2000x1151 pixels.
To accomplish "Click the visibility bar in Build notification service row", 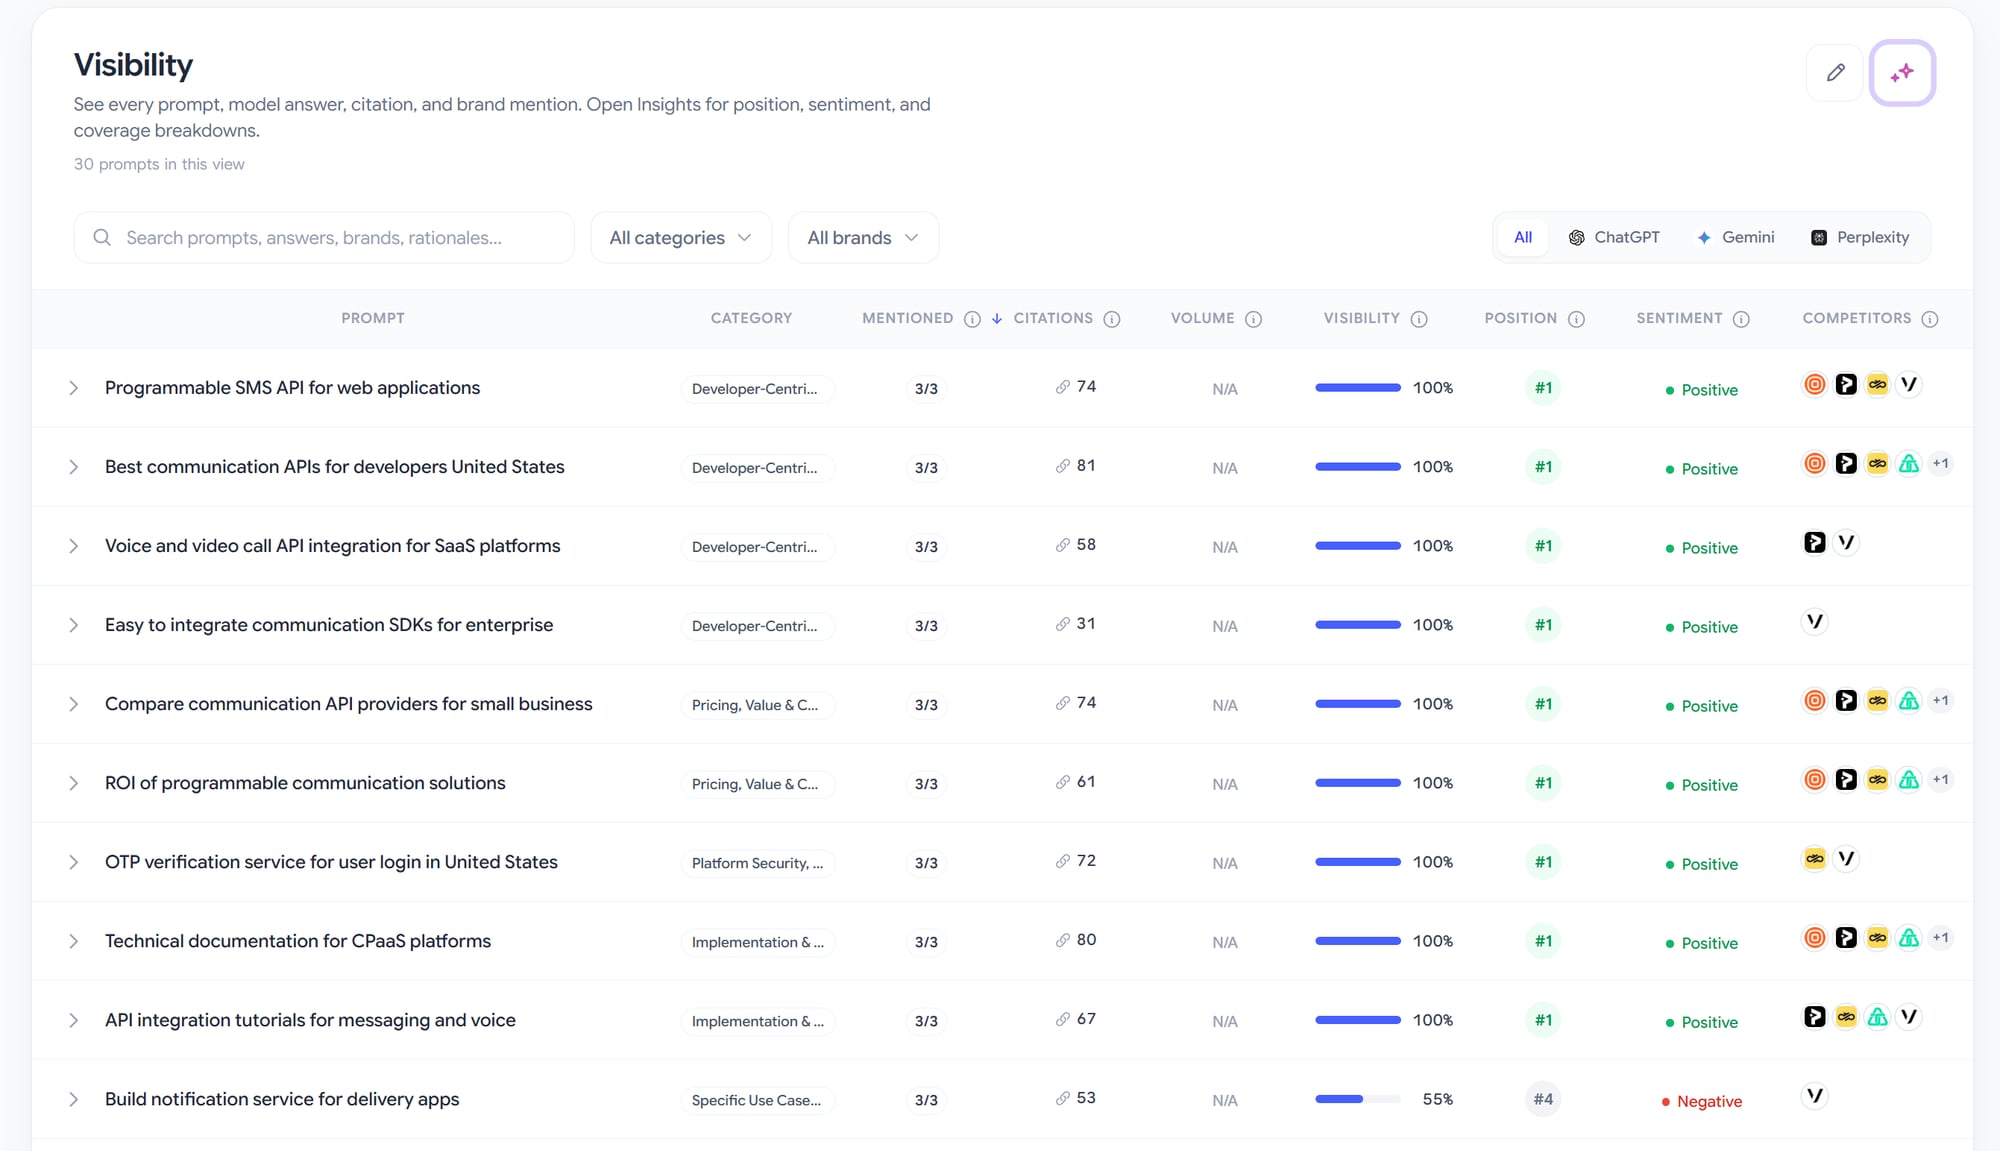I will 1358,1099.
